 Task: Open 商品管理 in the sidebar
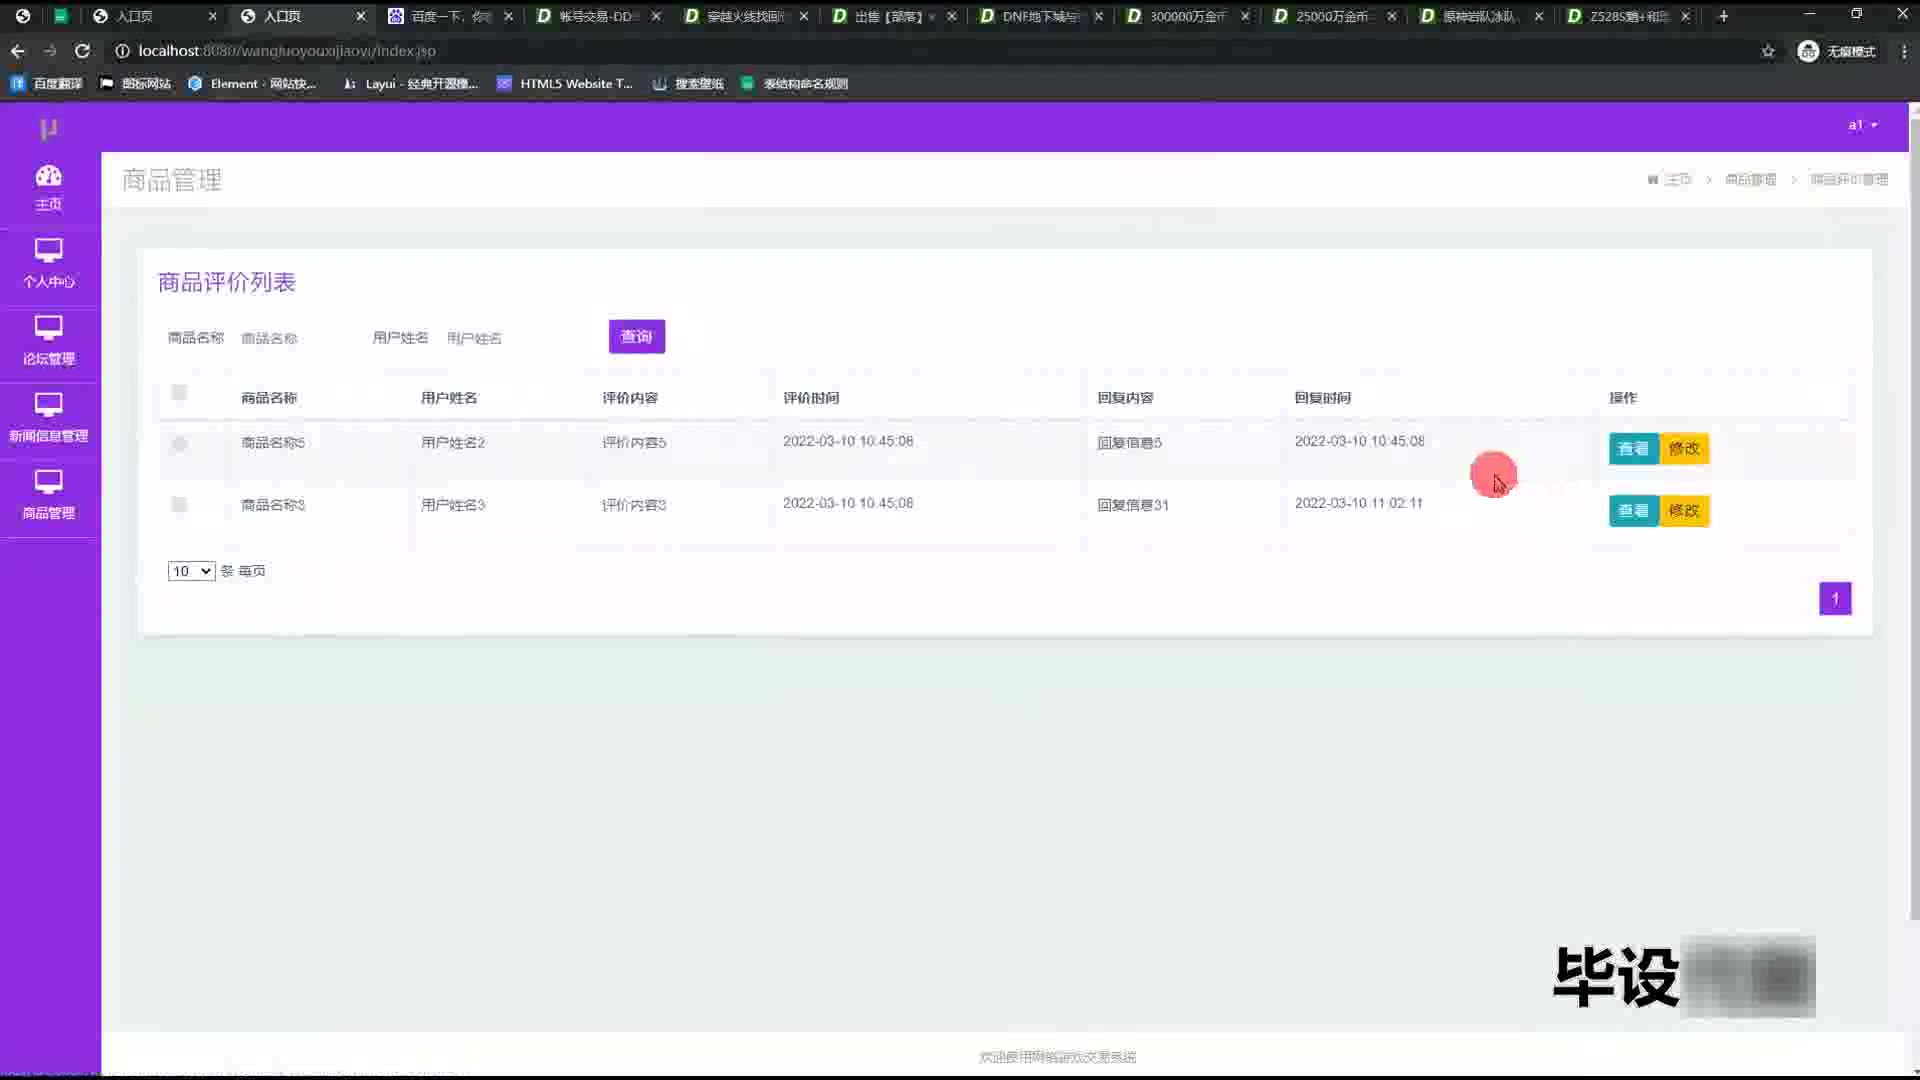(x=48, y=495)
